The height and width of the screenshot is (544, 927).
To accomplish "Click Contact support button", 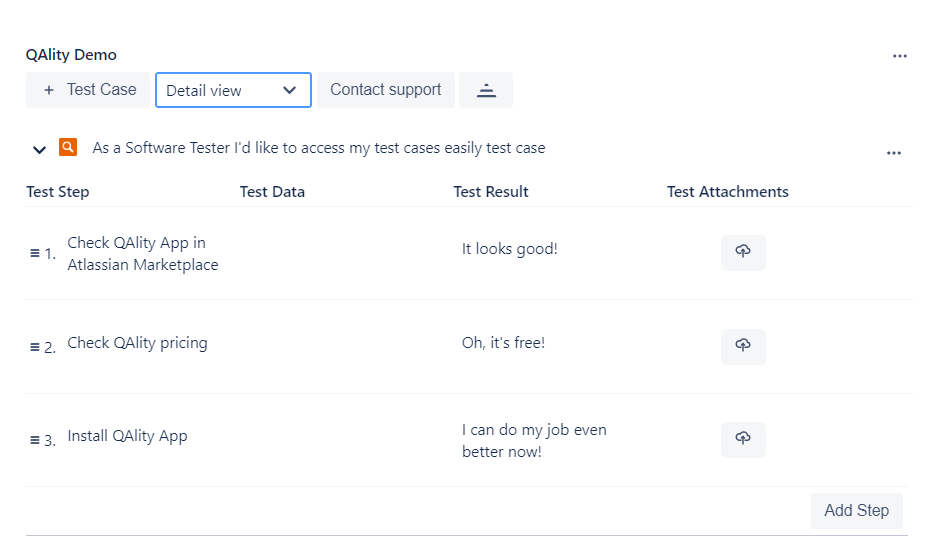I will tap(385, 90).
